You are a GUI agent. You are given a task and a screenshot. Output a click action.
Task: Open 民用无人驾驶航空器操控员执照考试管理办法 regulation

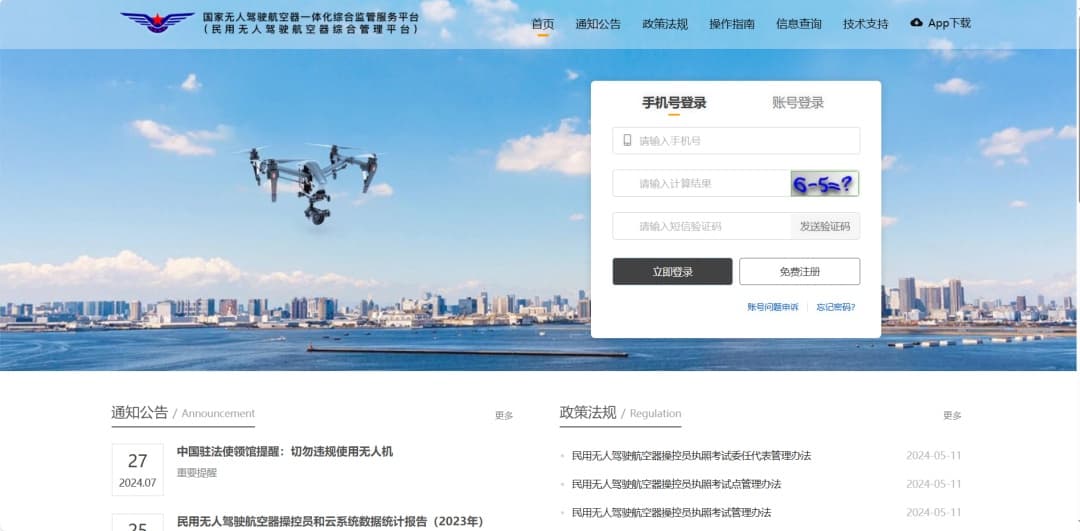point(672,512)
